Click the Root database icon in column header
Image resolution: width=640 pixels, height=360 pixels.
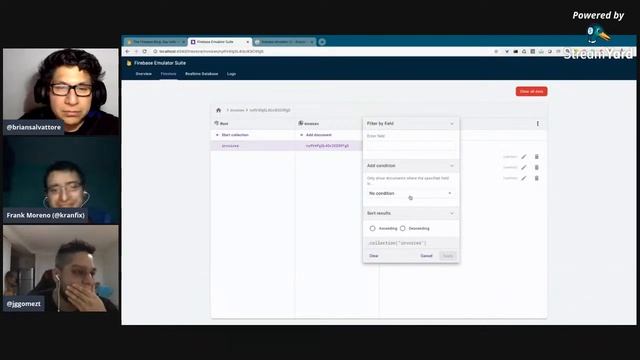(216, 123)
